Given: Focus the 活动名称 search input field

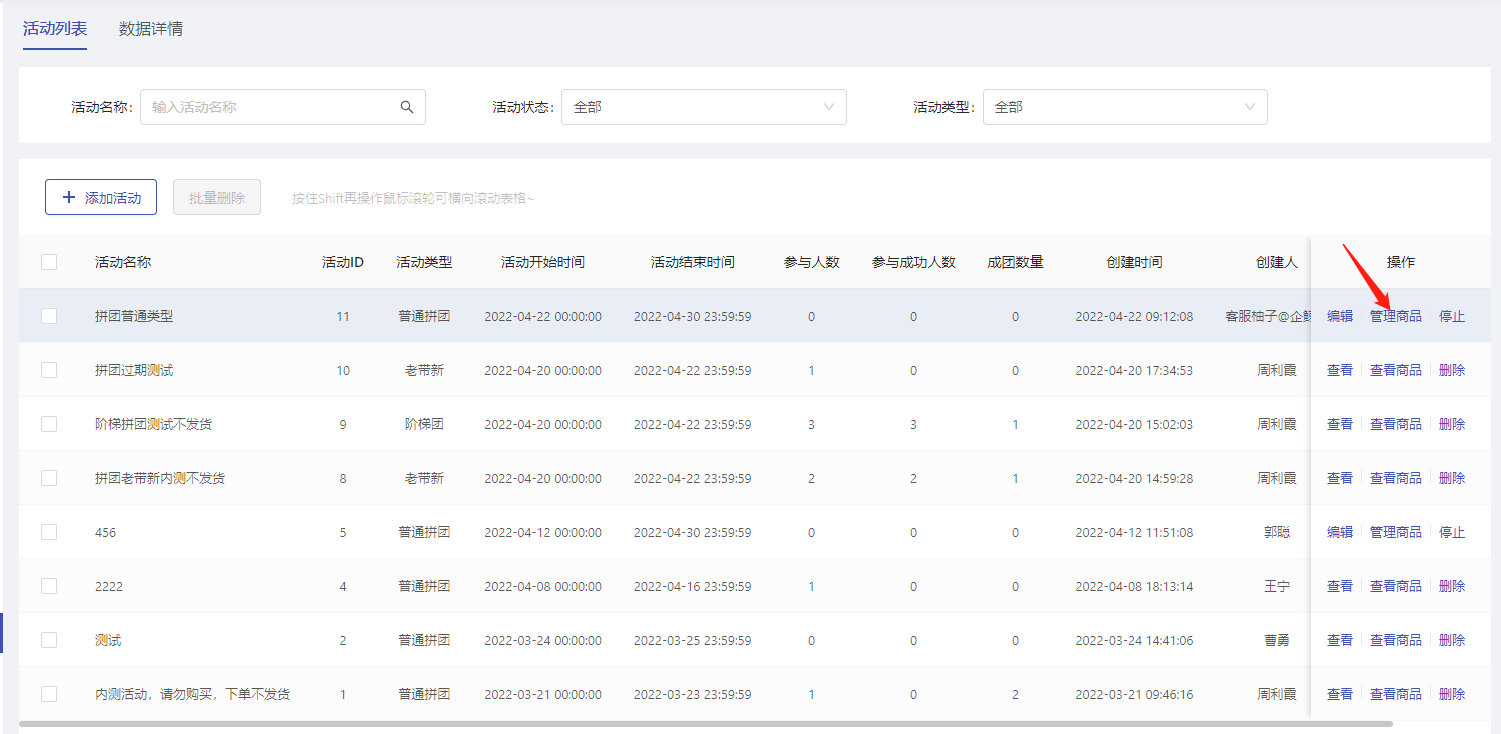Looking at the screenshot, I should tap(283, 107).
